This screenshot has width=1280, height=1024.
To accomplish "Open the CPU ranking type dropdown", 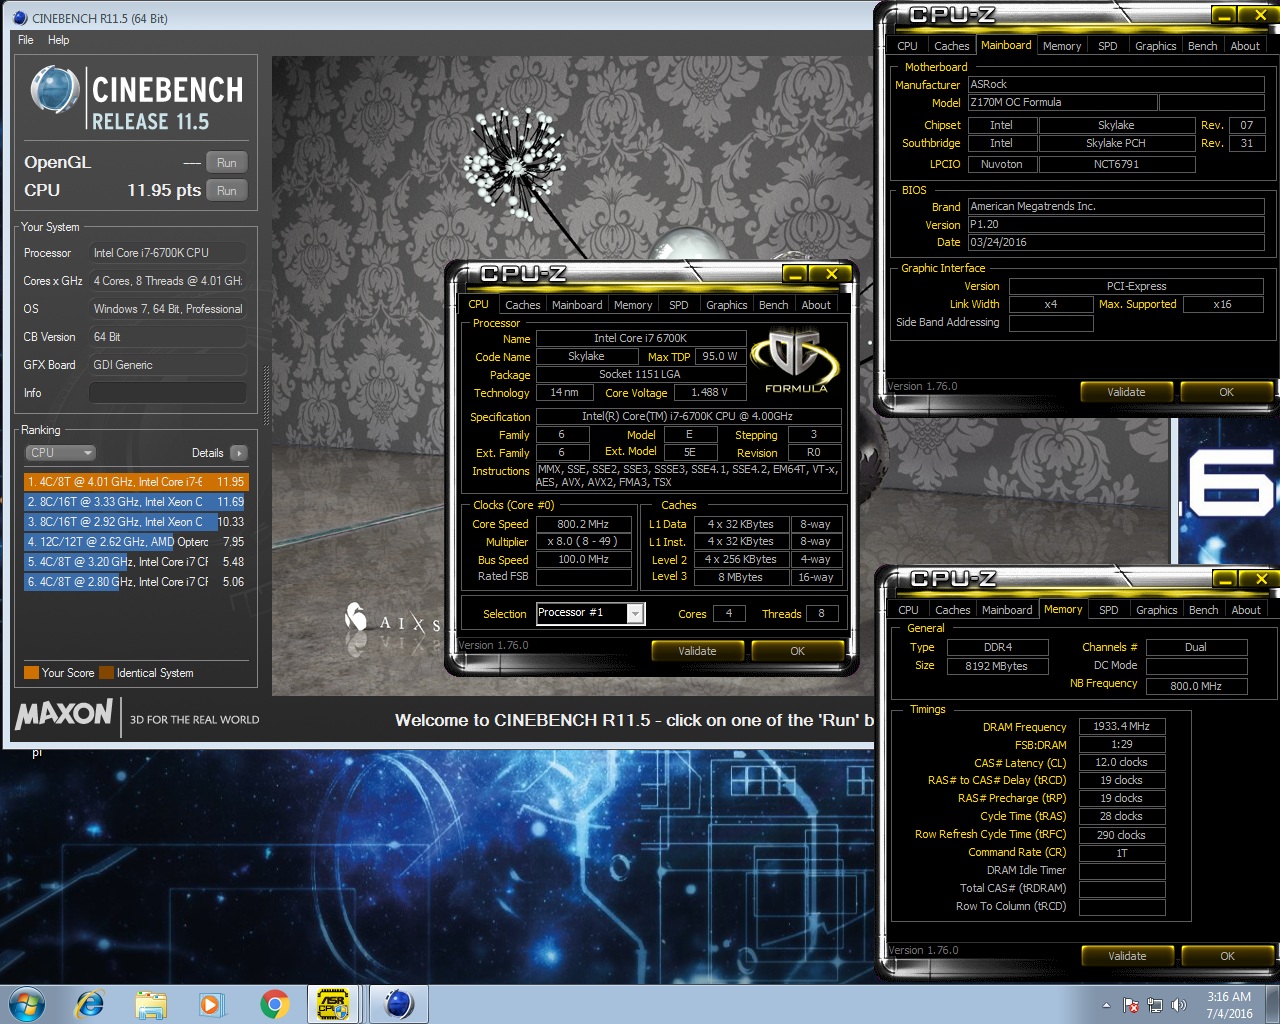I will tap(60, 453).
